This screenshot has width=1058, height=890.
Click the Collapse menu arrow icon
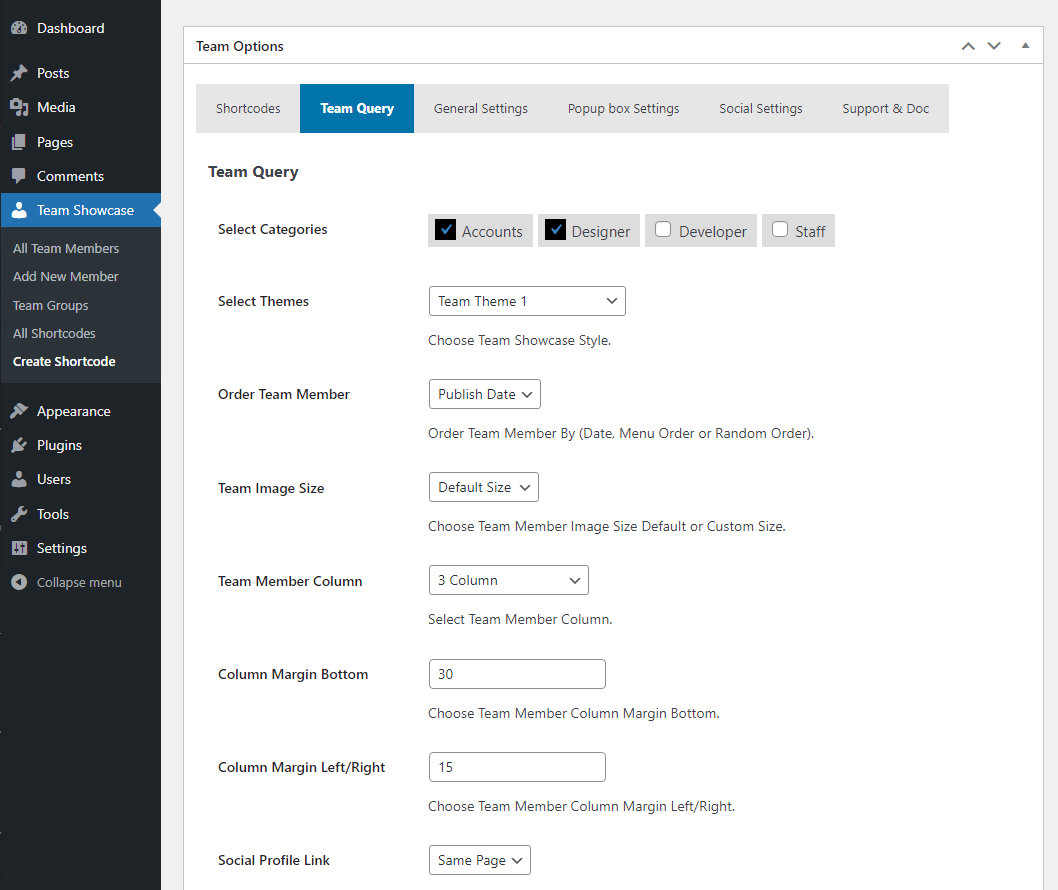(19, 582)
